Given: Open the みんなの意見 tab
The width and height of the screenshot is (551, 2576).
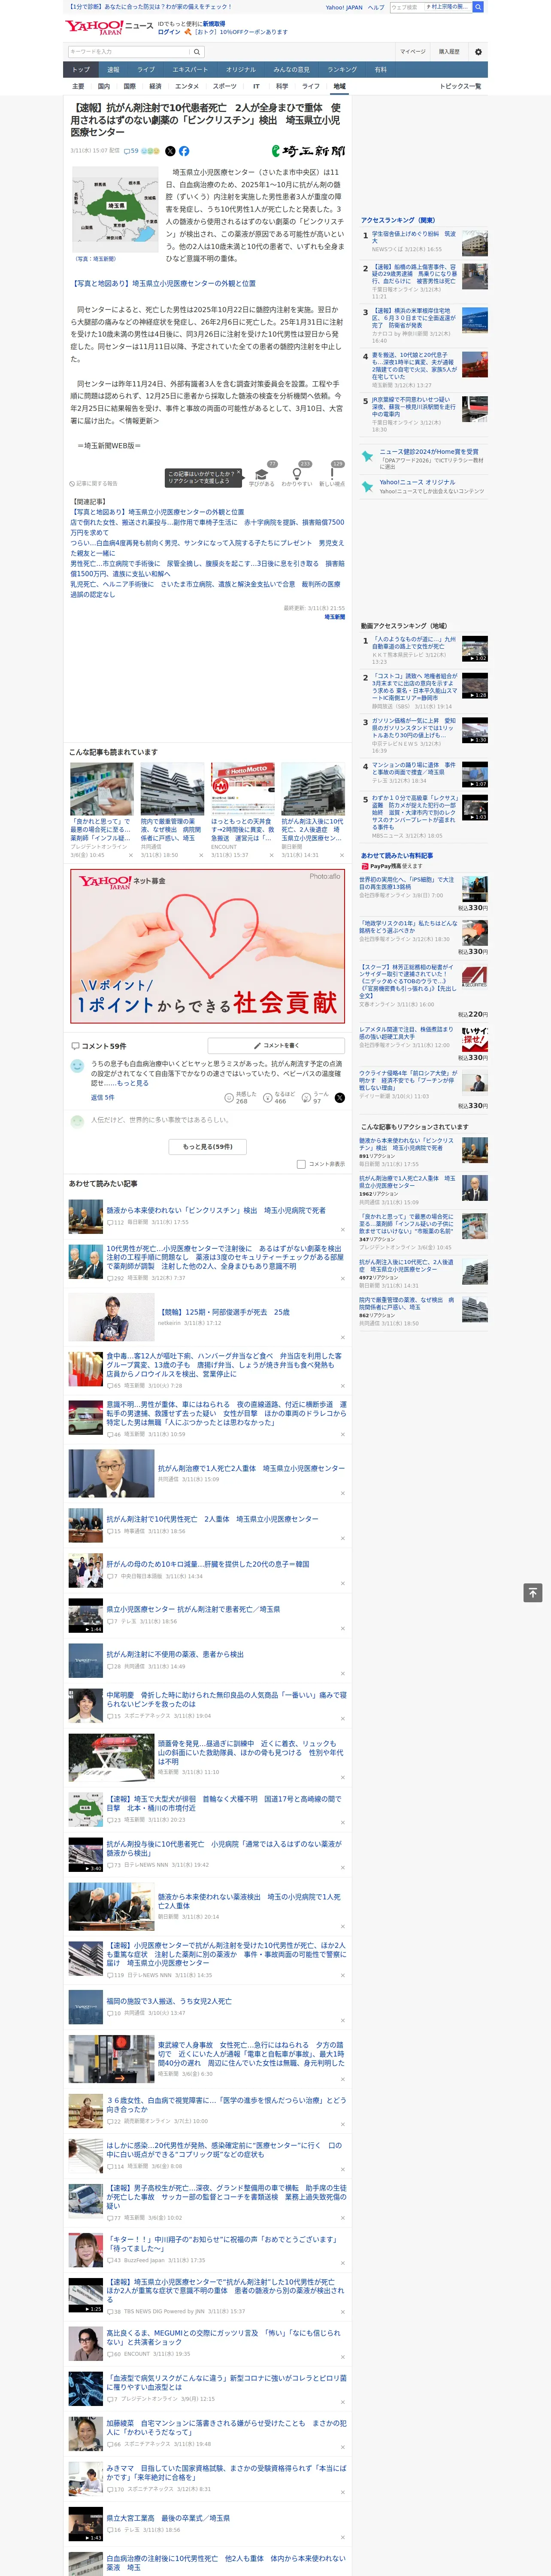Looking at the screenshot, I should [292, 70].
